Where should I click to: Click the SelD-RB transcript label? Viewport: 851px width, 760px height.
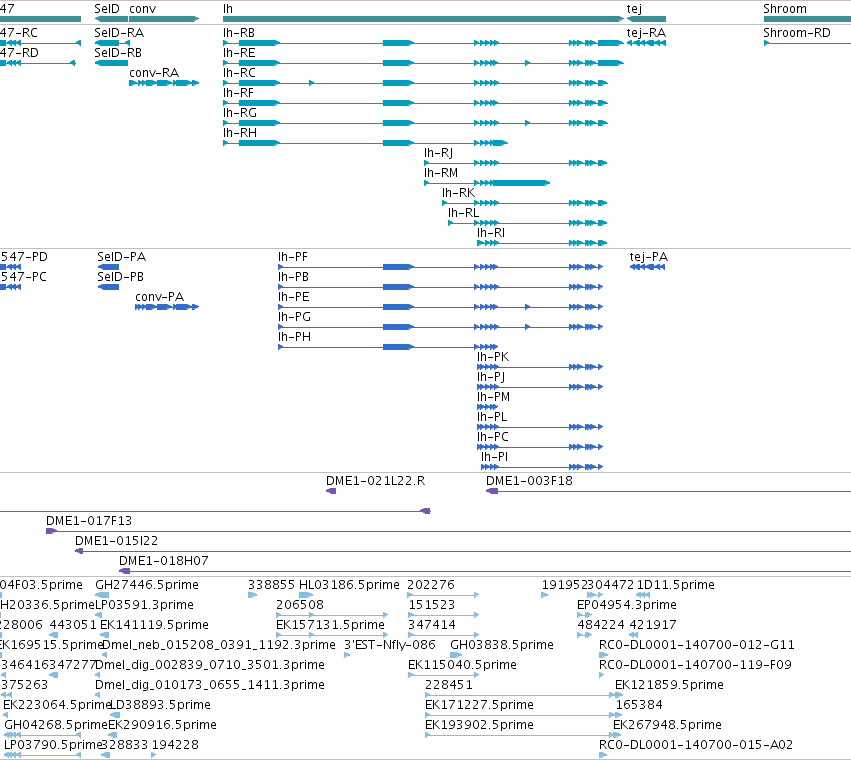tap(118, 53)
